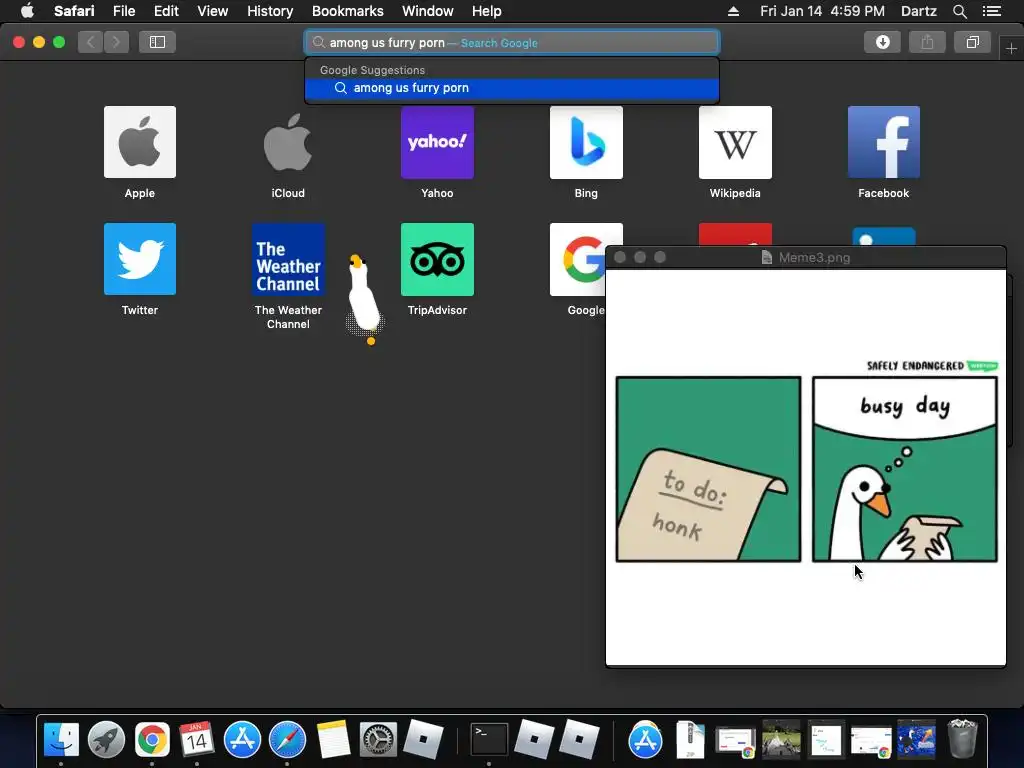Open the Trash in the Dock
The height and width of the screenshot is (768, 1024).
point(962,739)
